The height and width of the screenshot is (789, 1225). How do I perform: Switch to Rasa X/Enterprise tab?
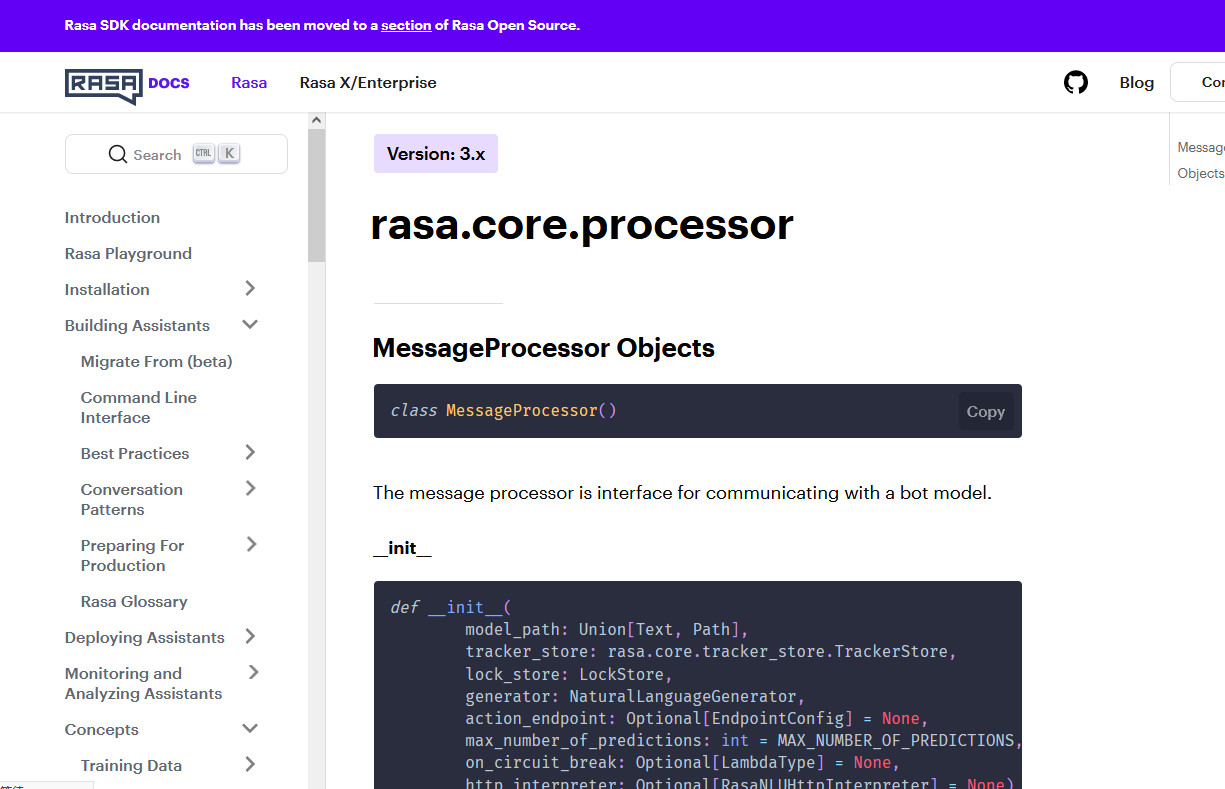click(368, 82)
